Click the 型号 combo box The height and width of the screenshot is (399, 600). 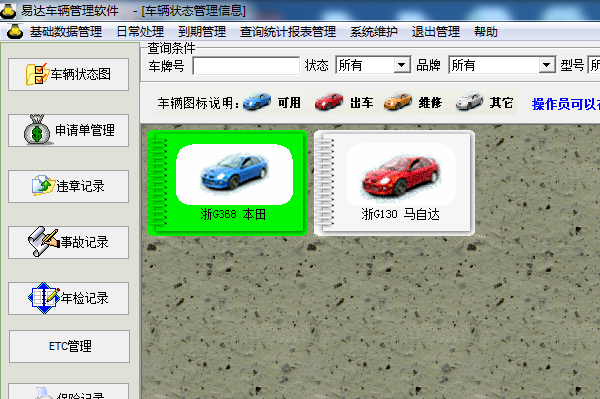coord(593,65)
